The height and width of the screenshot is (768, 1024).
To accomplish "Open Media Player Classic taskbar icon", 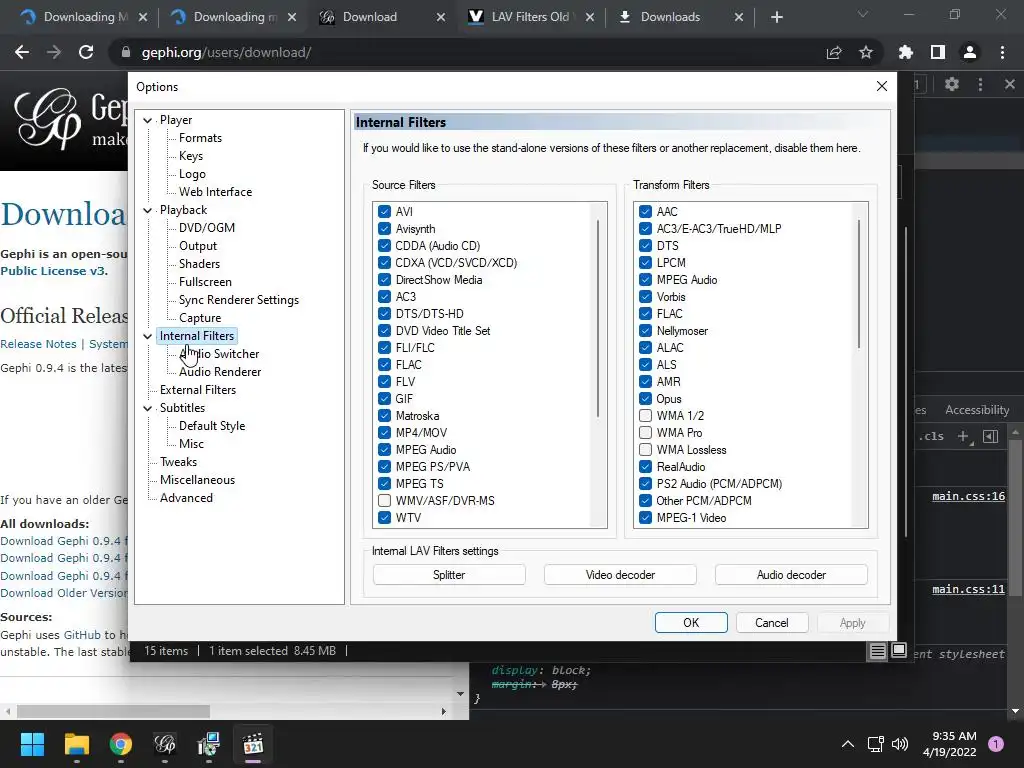I will point(253,744).
